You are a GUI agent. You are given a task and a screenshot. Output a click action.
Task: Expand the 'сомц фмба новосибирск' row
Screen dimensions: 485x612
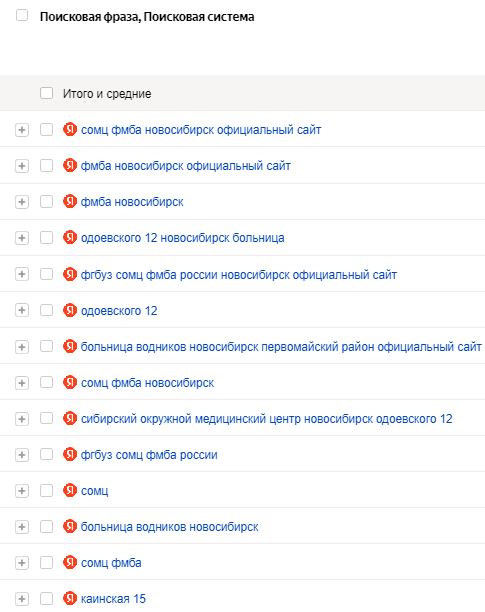[x=22, y=382]
